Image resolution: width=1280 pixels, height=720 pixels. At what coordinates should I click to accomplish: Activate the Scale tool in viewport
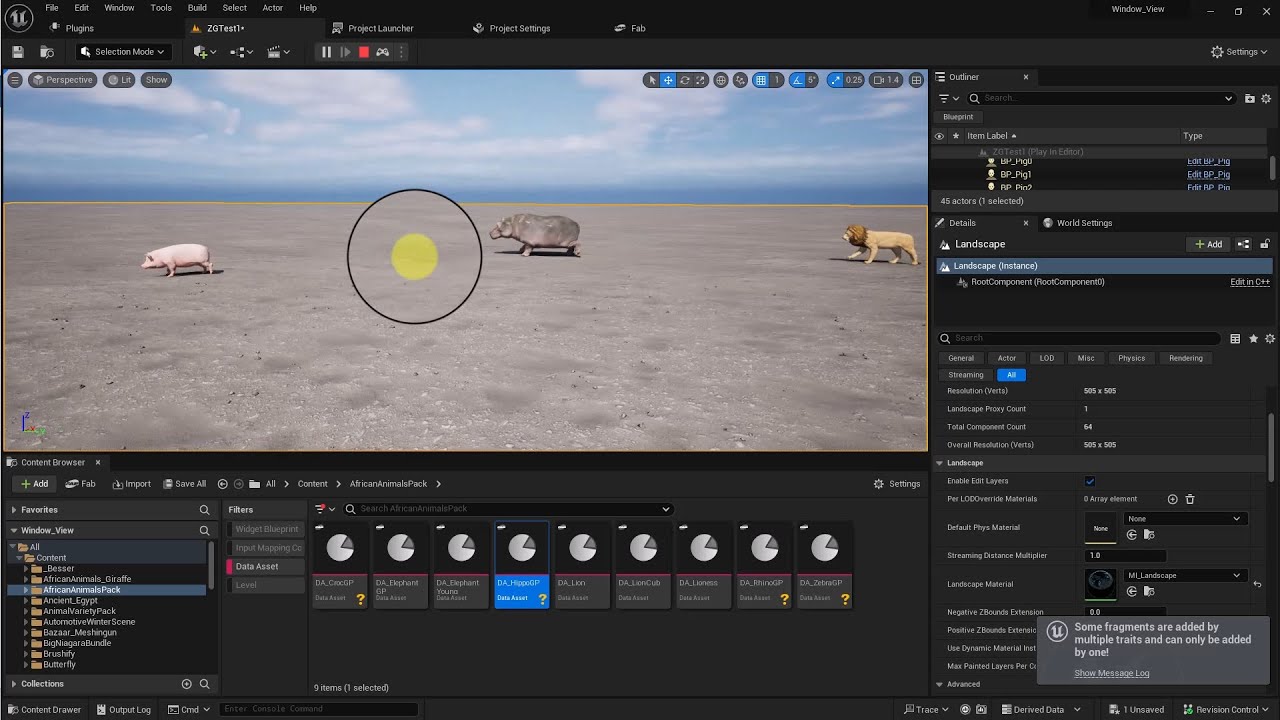coord(700,80)
